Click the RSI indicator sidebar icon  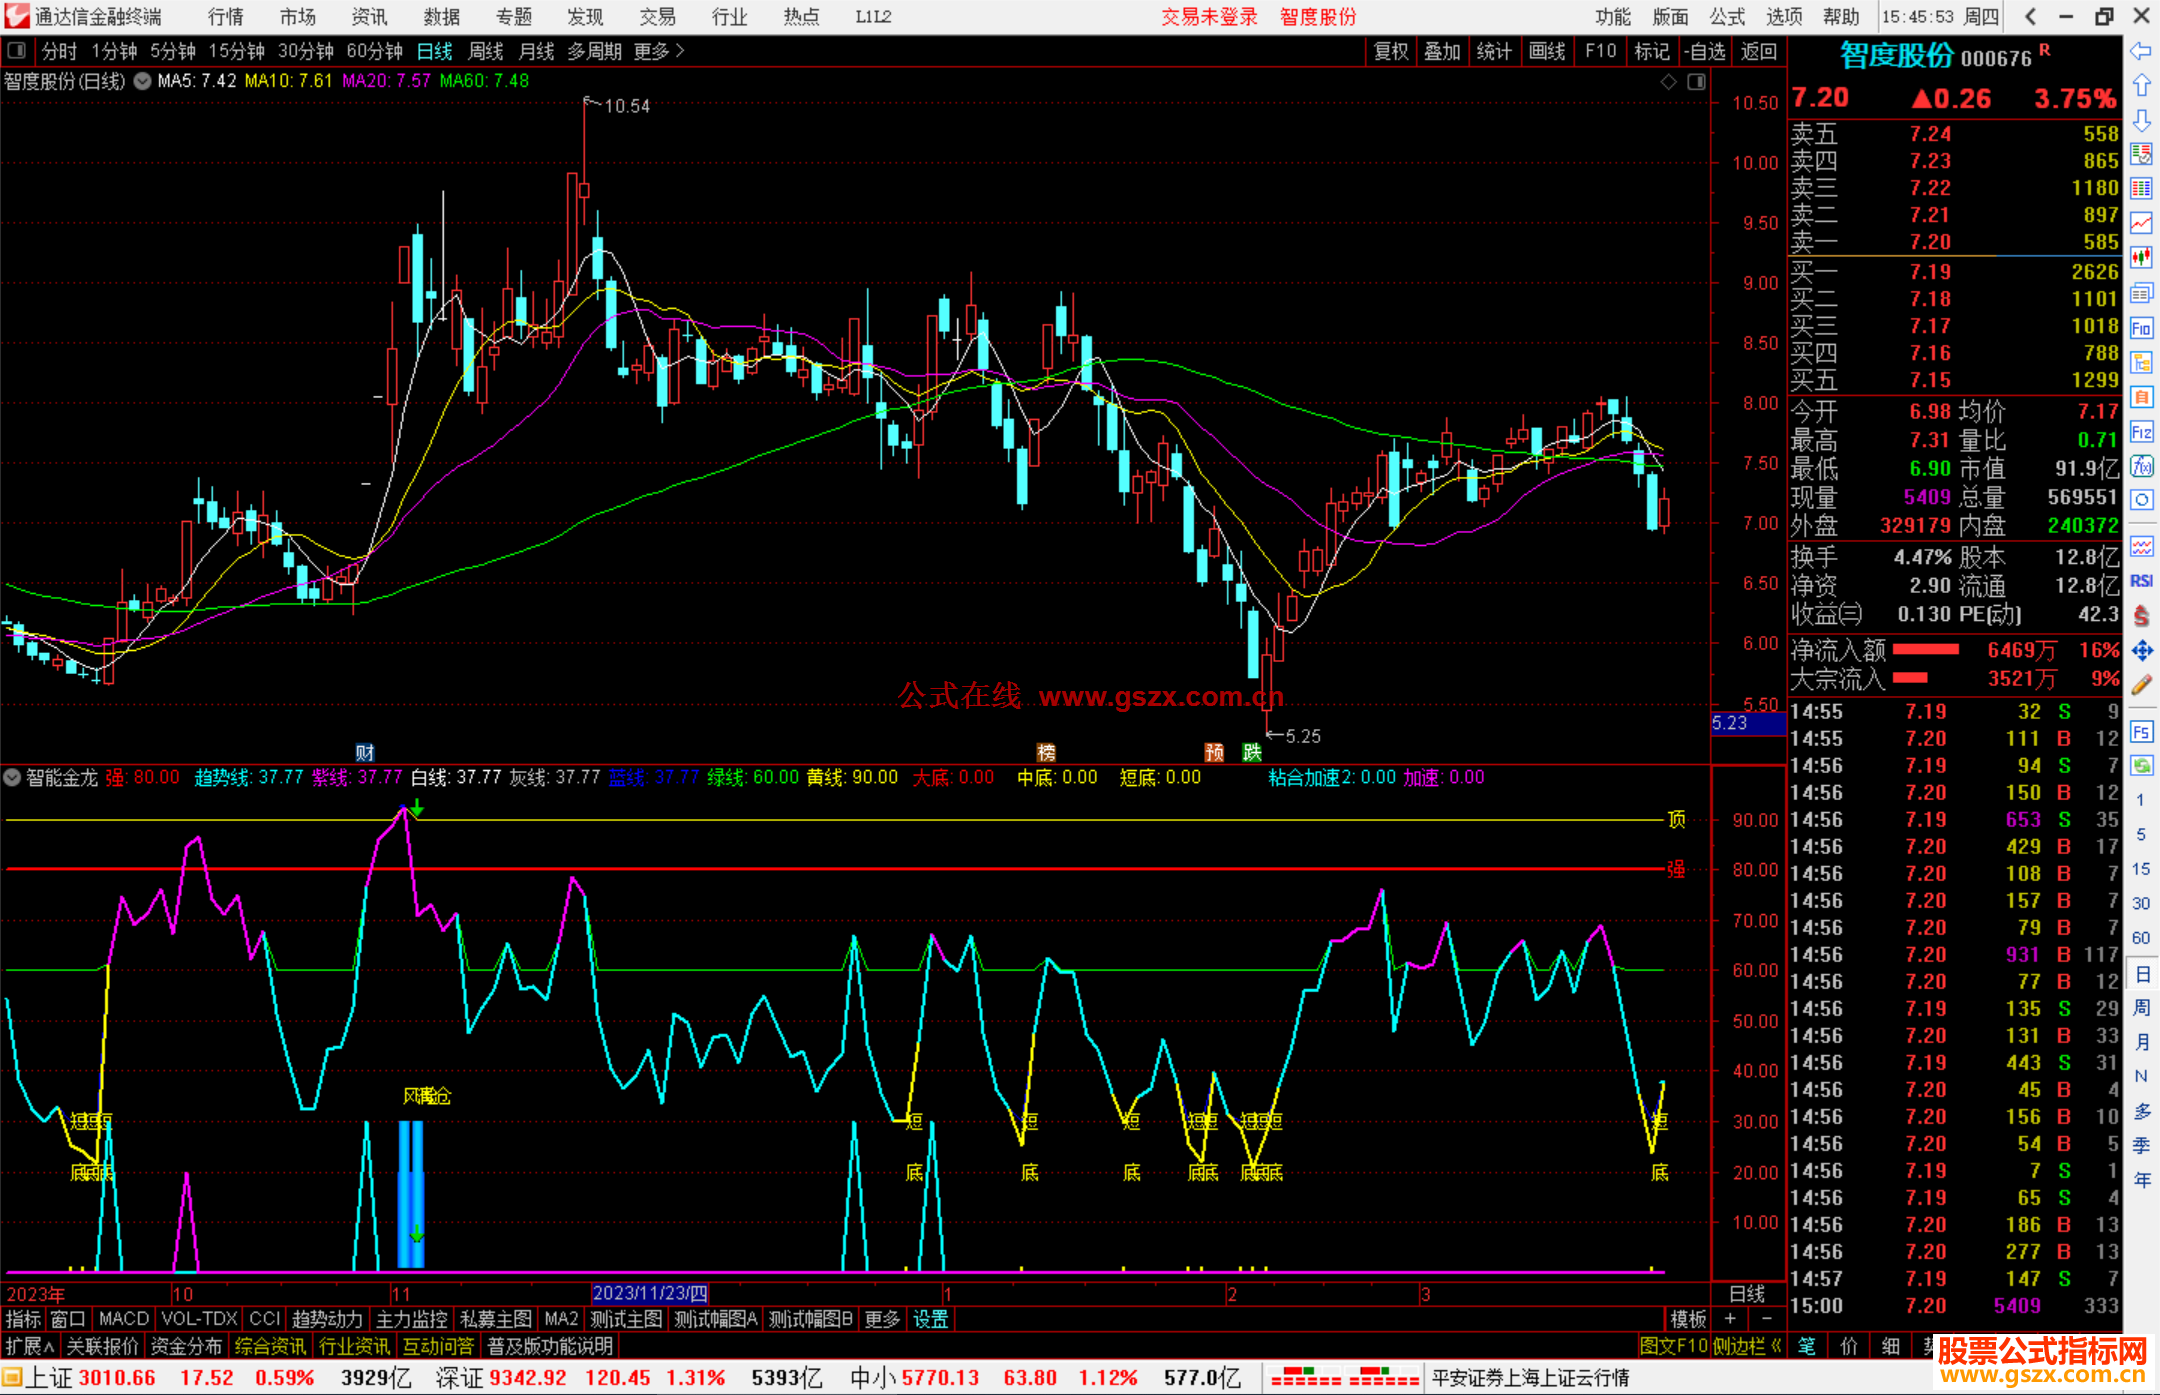2141,581
